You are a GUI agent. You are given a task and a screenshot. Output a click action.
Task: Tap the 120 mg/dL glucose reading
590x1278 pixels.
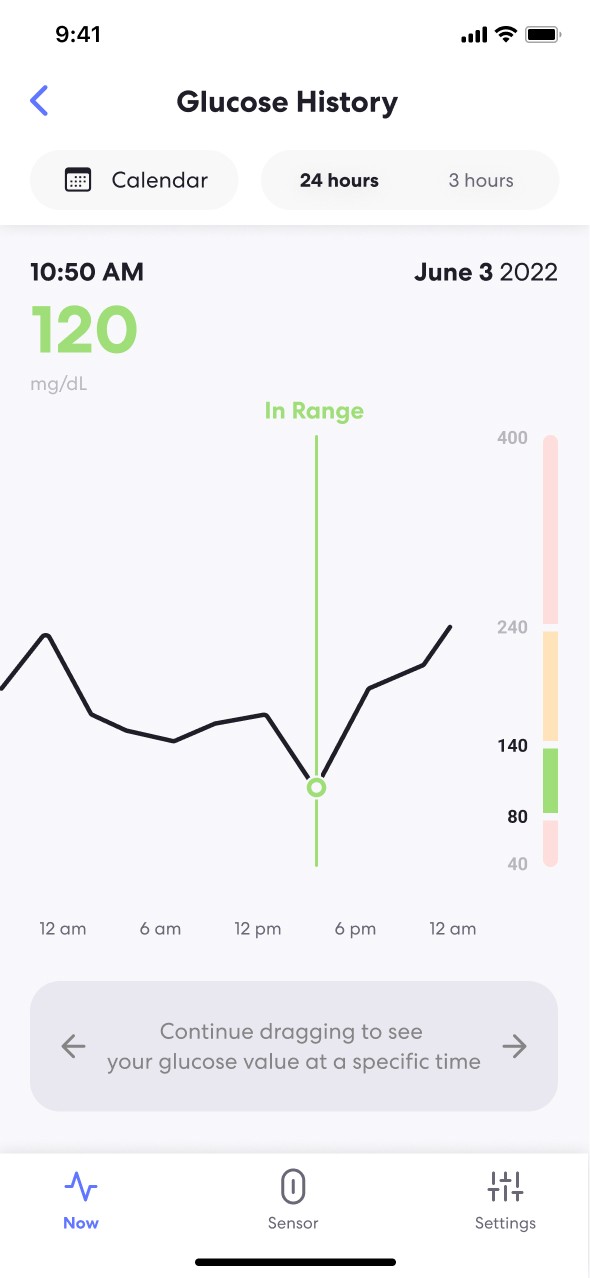tap(84, 331)
